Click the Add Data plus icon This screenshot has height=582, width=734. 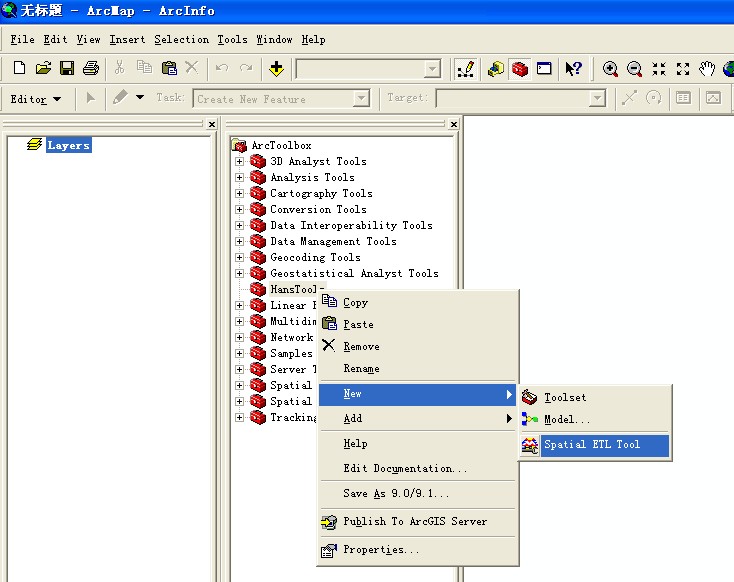[x=276, y=69]
